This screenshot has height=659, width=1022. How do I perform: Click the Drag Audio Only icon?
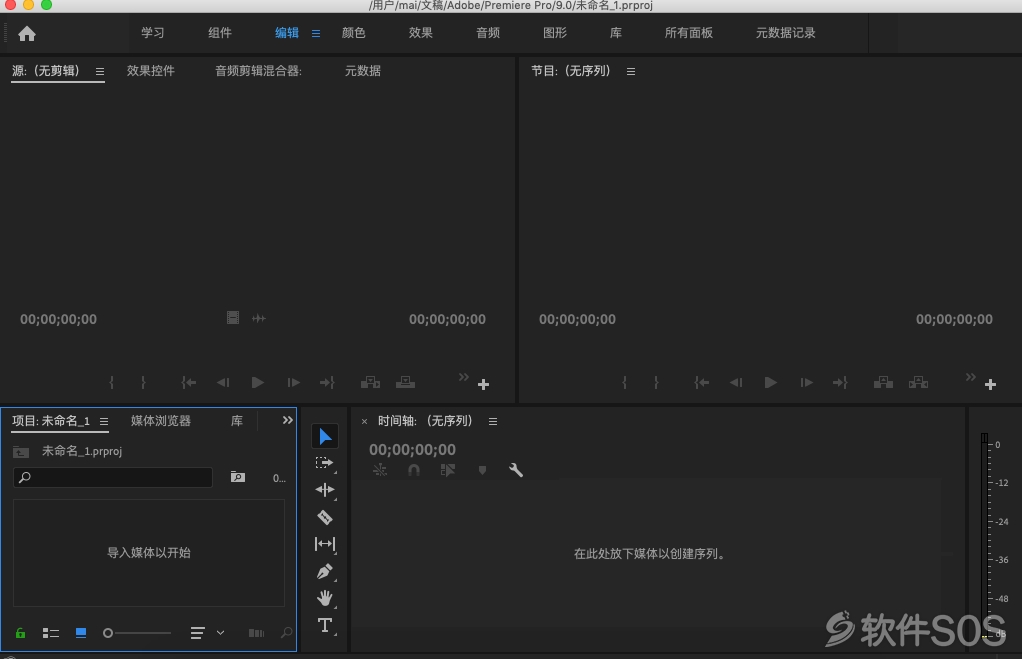tap(259, 318)
